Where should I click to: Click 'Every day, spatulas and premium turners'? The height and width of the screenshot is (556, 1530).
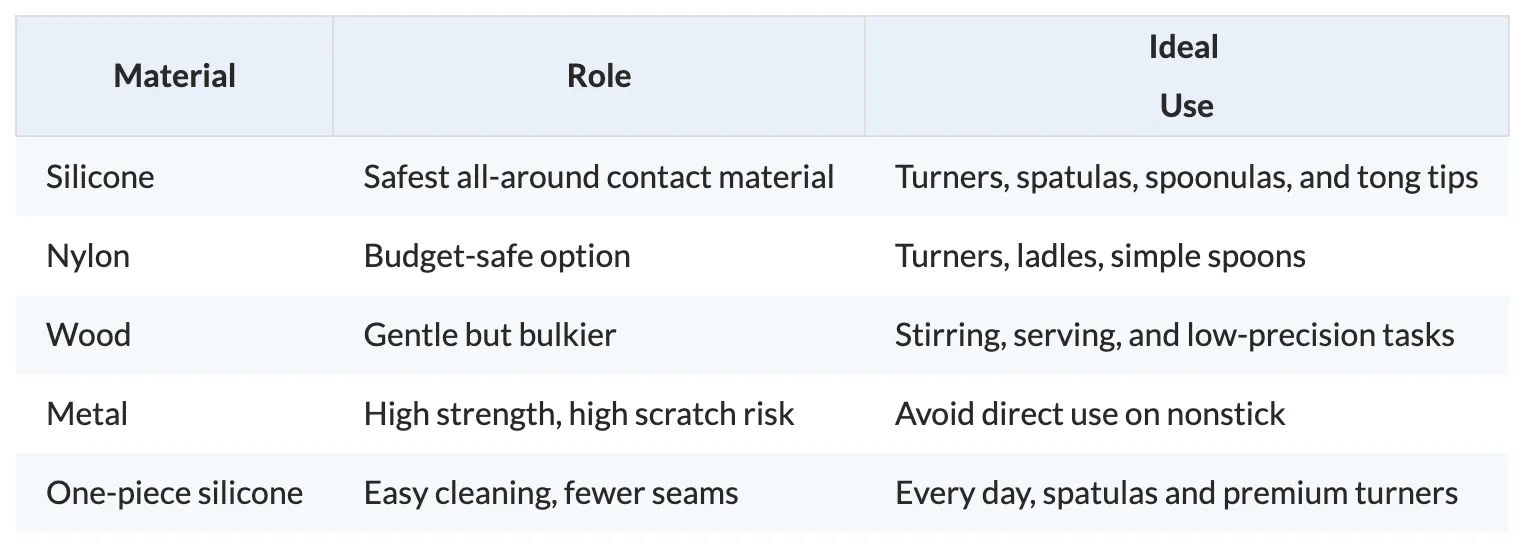pos(1176,493)
